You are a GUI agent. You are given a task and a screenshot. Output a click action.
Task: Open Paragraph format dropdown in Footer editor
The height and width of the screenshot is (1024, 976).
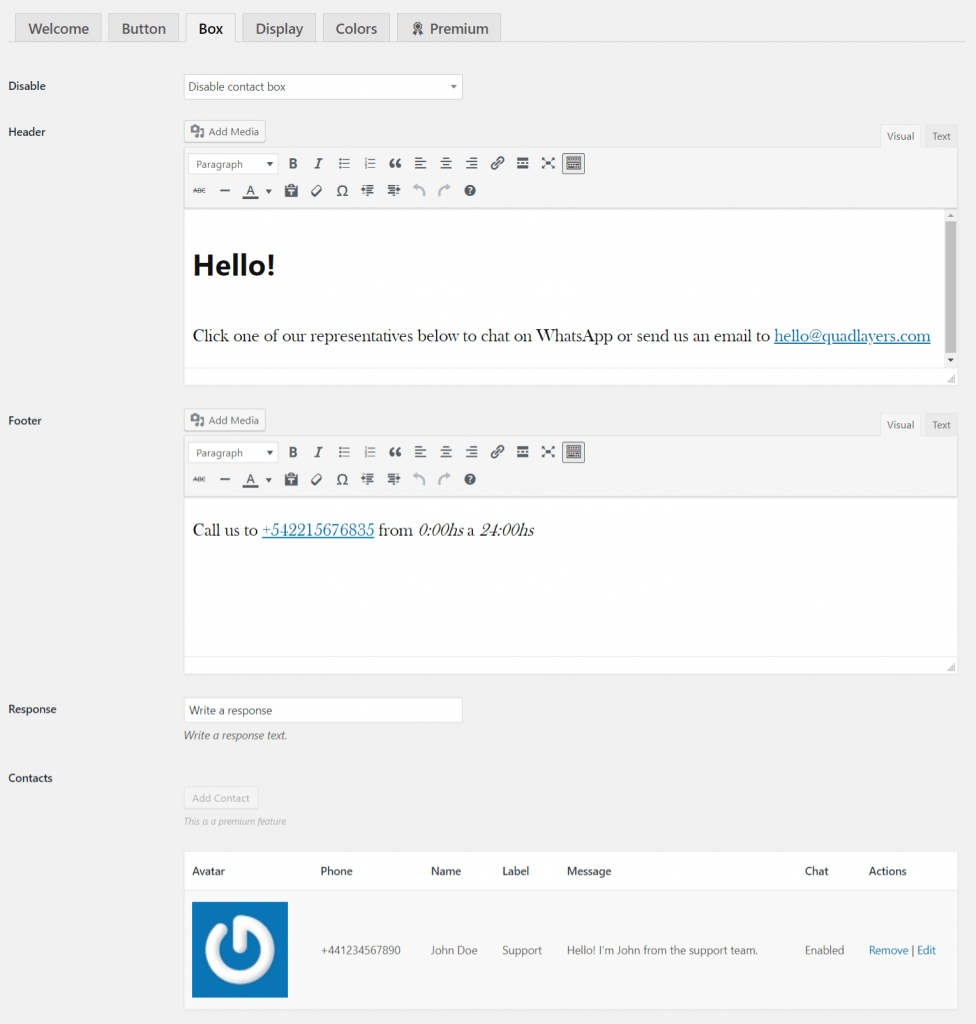click(x=233, y=453)
